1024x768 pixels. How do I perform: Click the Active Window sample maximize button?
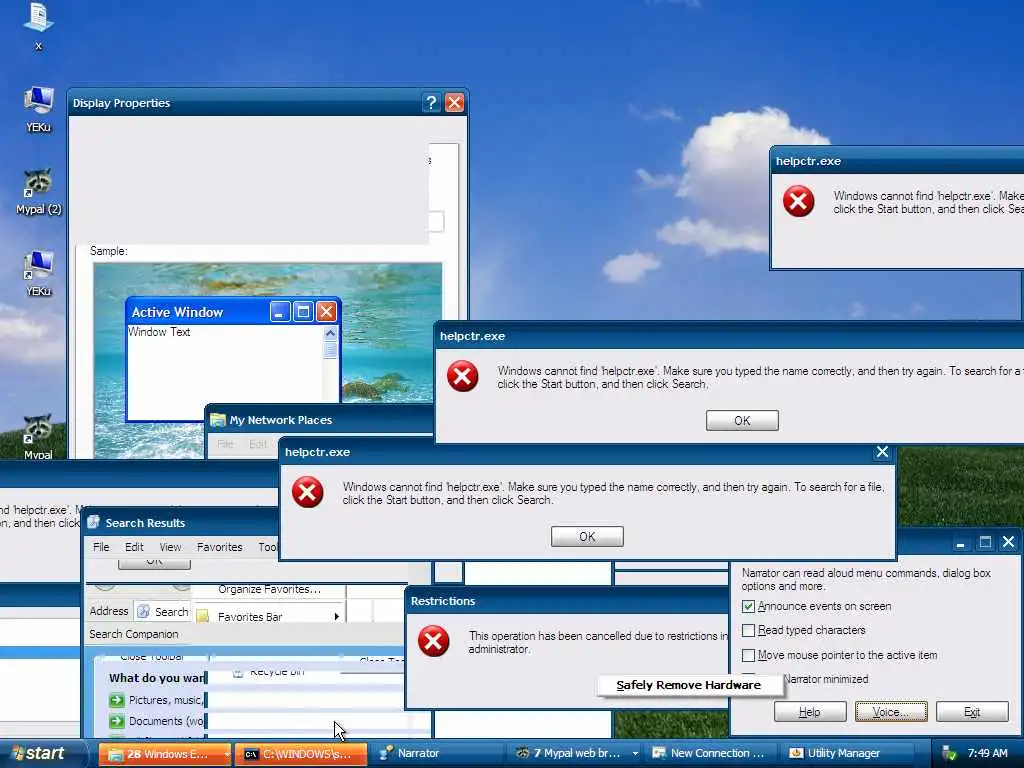pyautogui.click(x=303, y=312)
